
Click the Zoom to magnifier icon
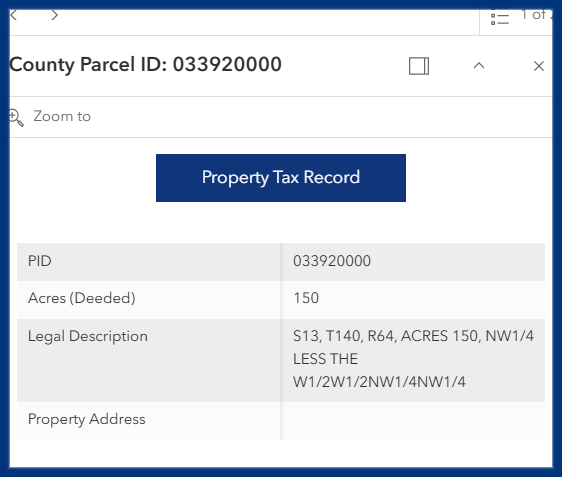tap(16, 118)
